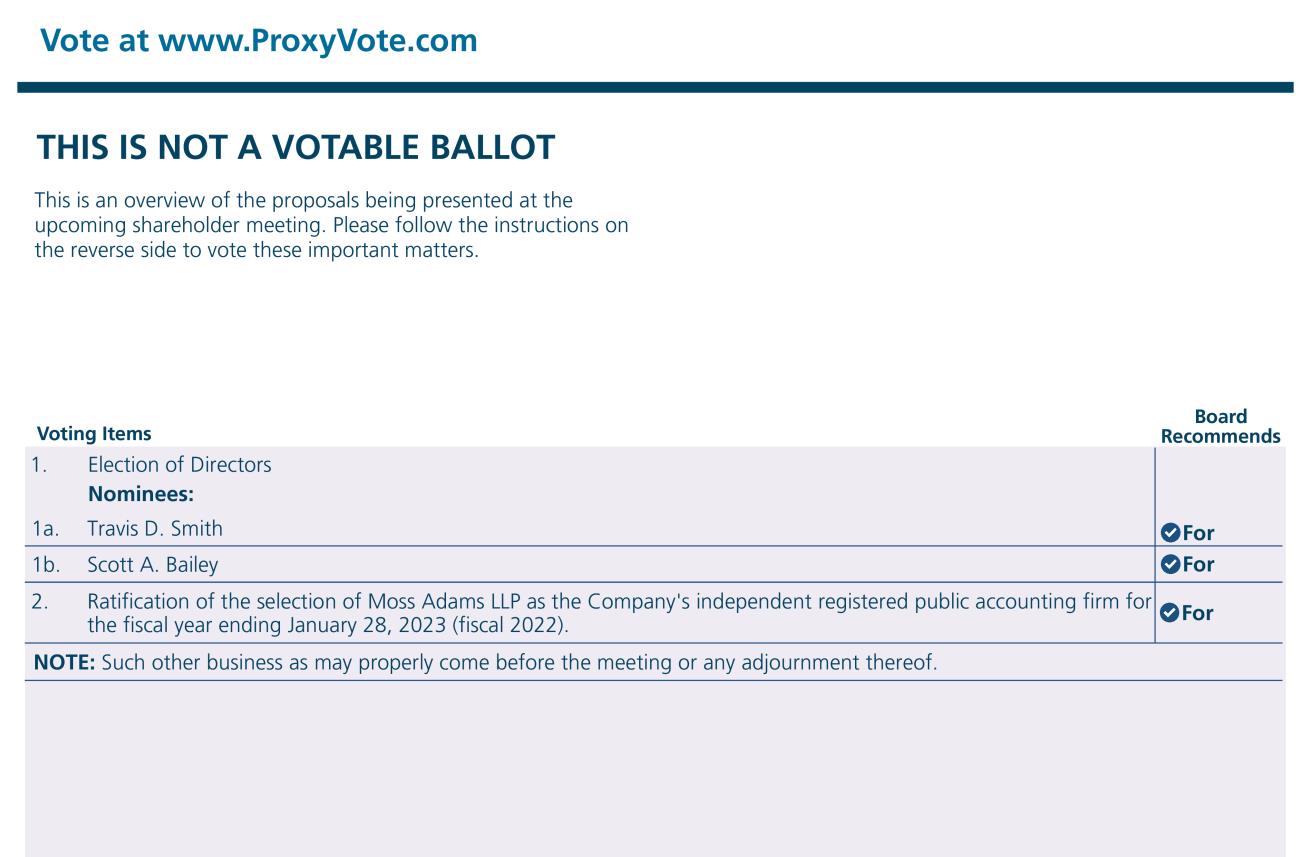Click the item number 2.
1310x857 pixels.
coord(43,603)
